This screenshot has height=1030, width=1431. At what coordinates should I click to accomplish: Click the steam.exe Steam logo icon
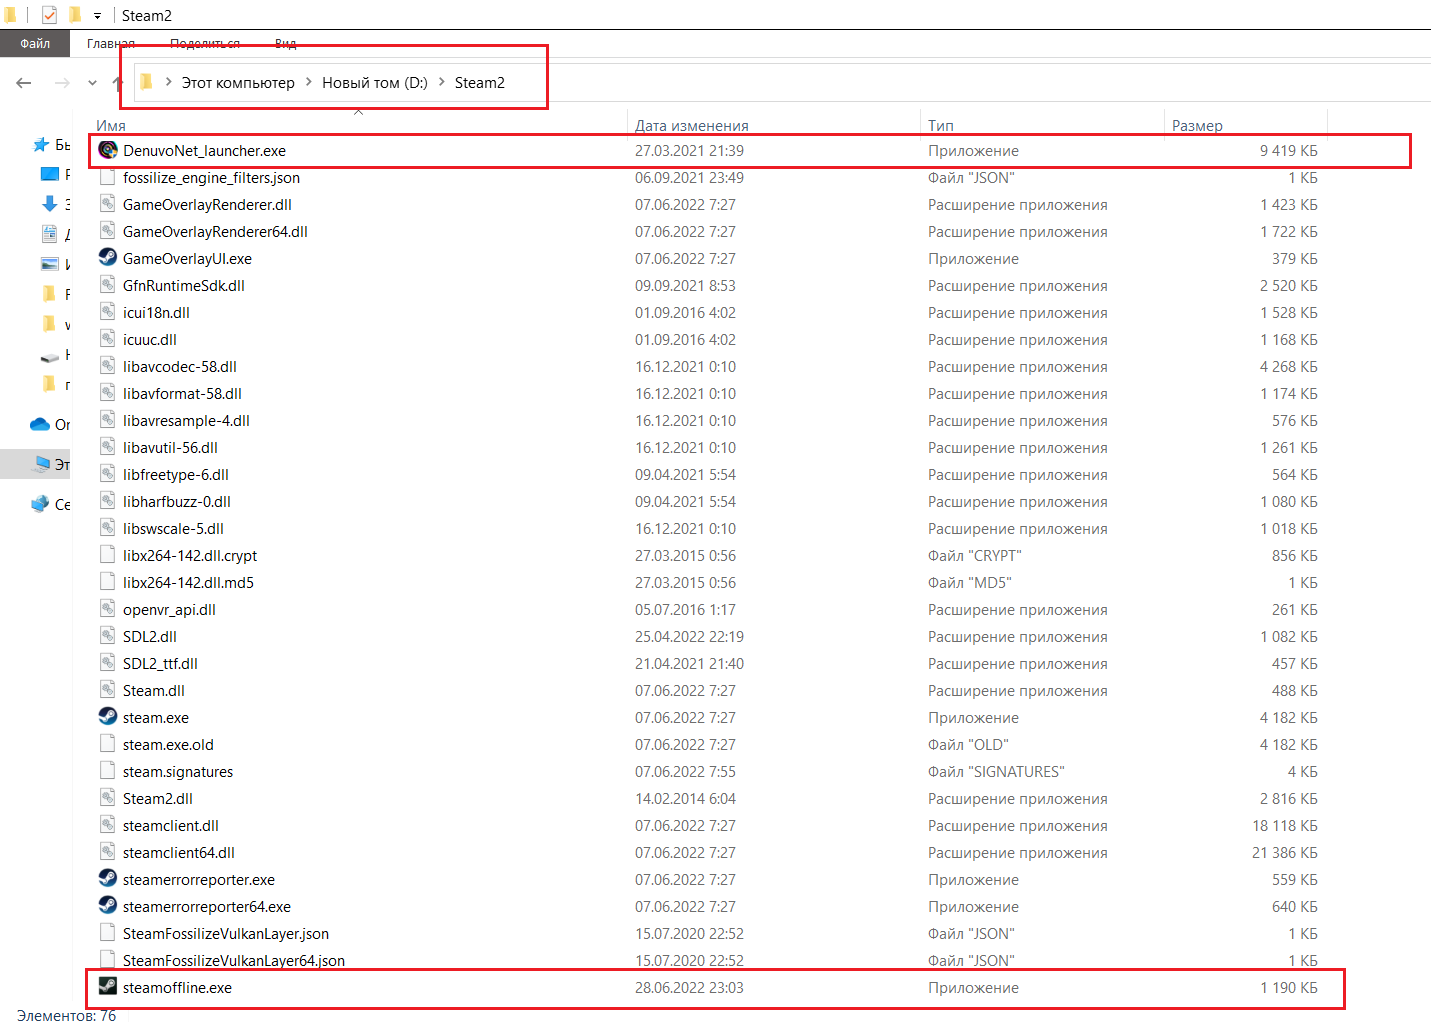[x=108, y=717]
